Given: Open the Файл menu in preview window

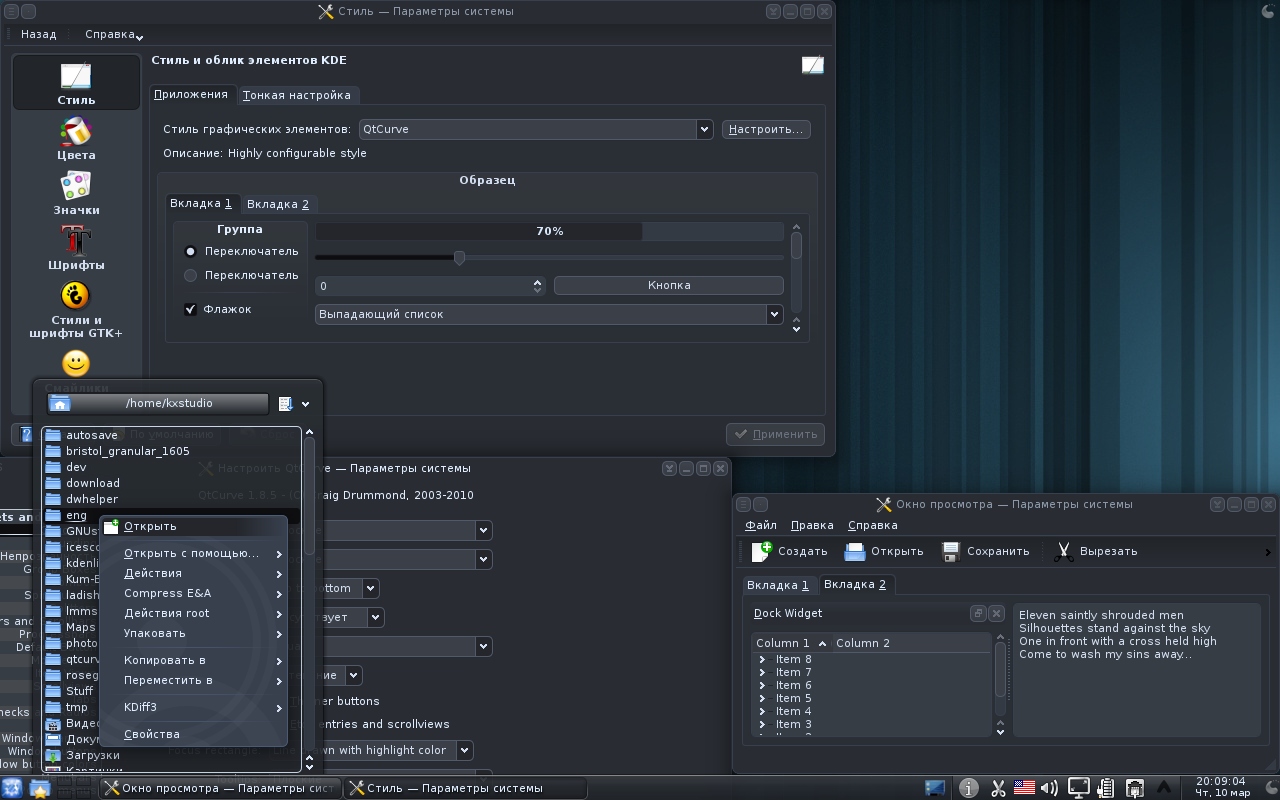Looking at the screenshot, I should 761,525.
